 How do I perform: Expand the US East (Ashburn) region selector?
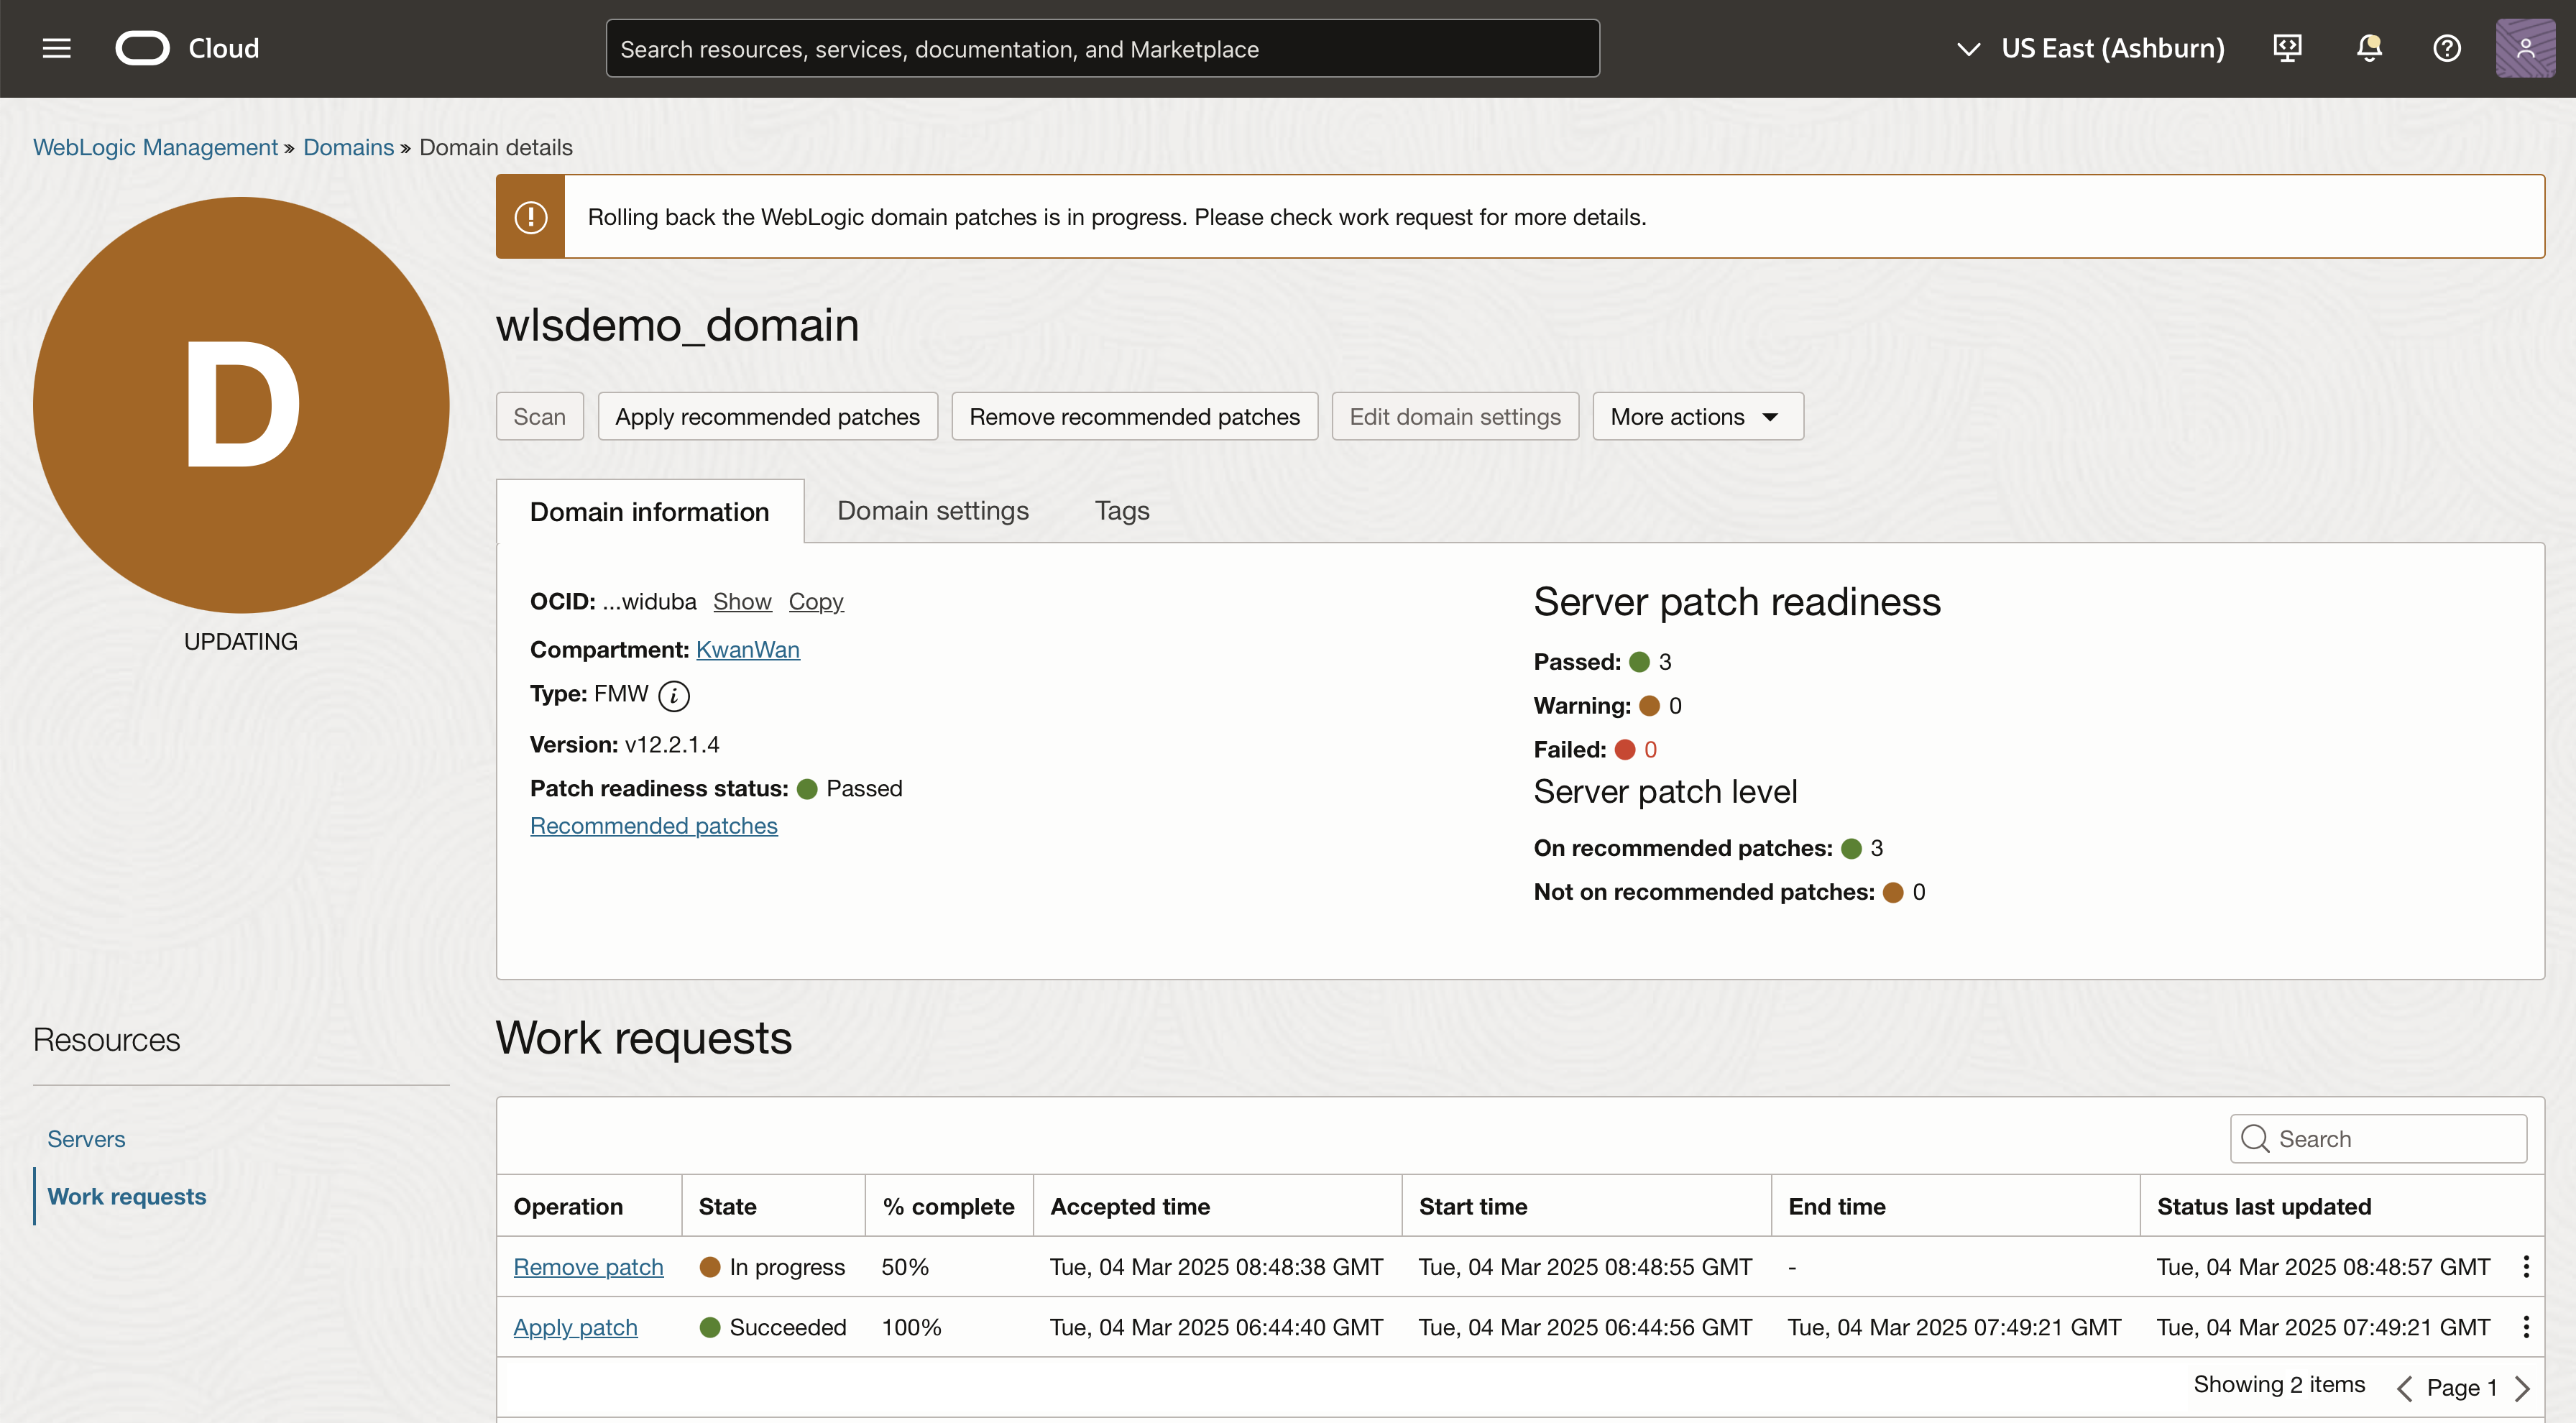click(x=1968, y=47)
